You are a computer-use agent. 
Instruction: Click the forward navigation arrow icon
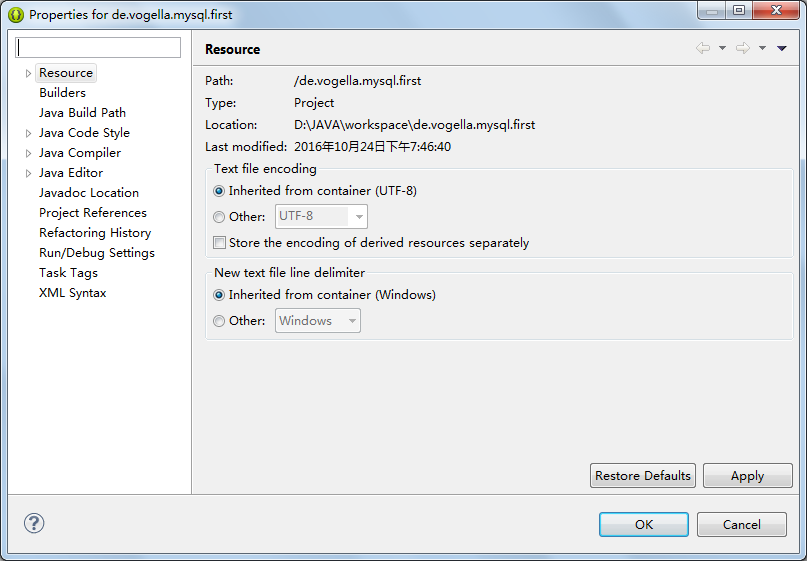(742, 48)
